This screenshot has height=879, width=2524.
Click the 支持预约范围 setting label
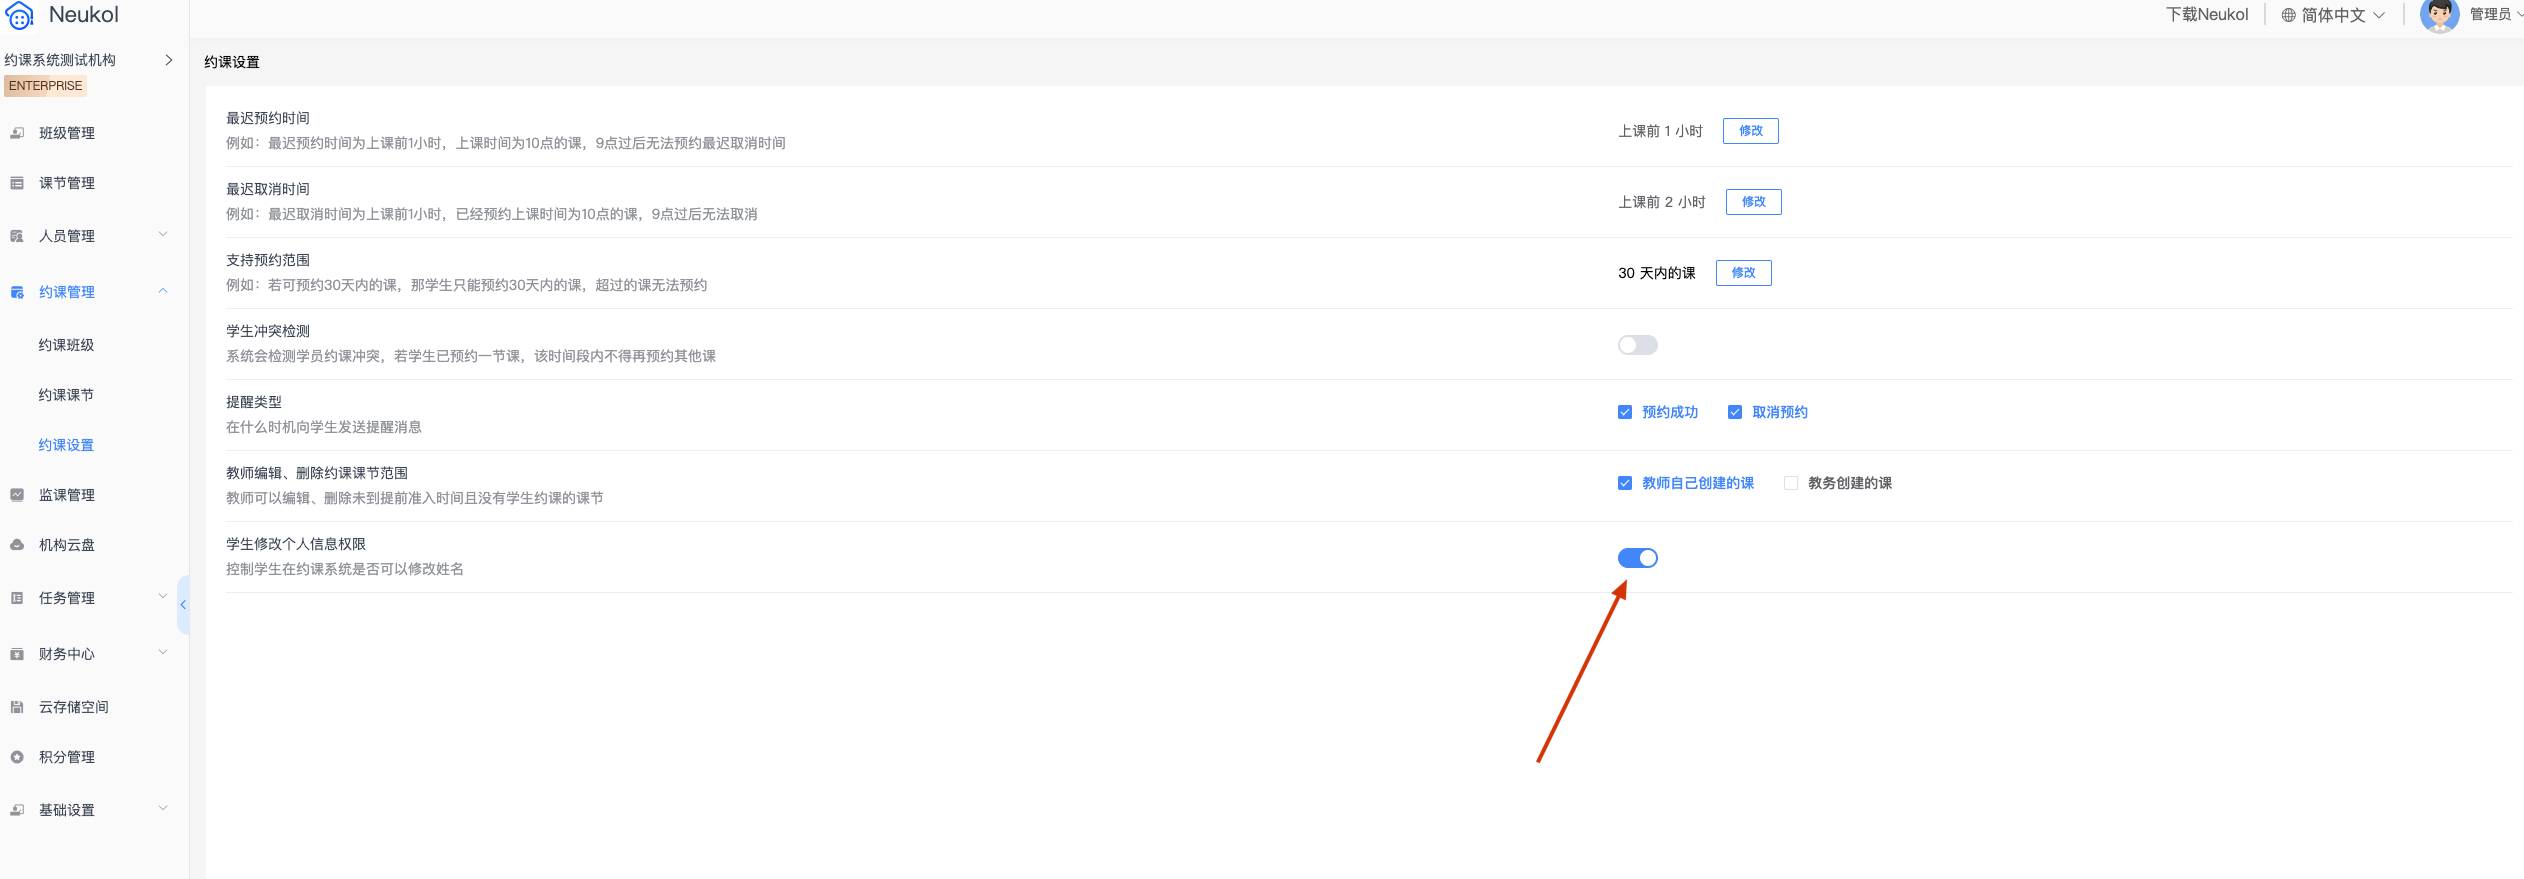pos(268,260)
